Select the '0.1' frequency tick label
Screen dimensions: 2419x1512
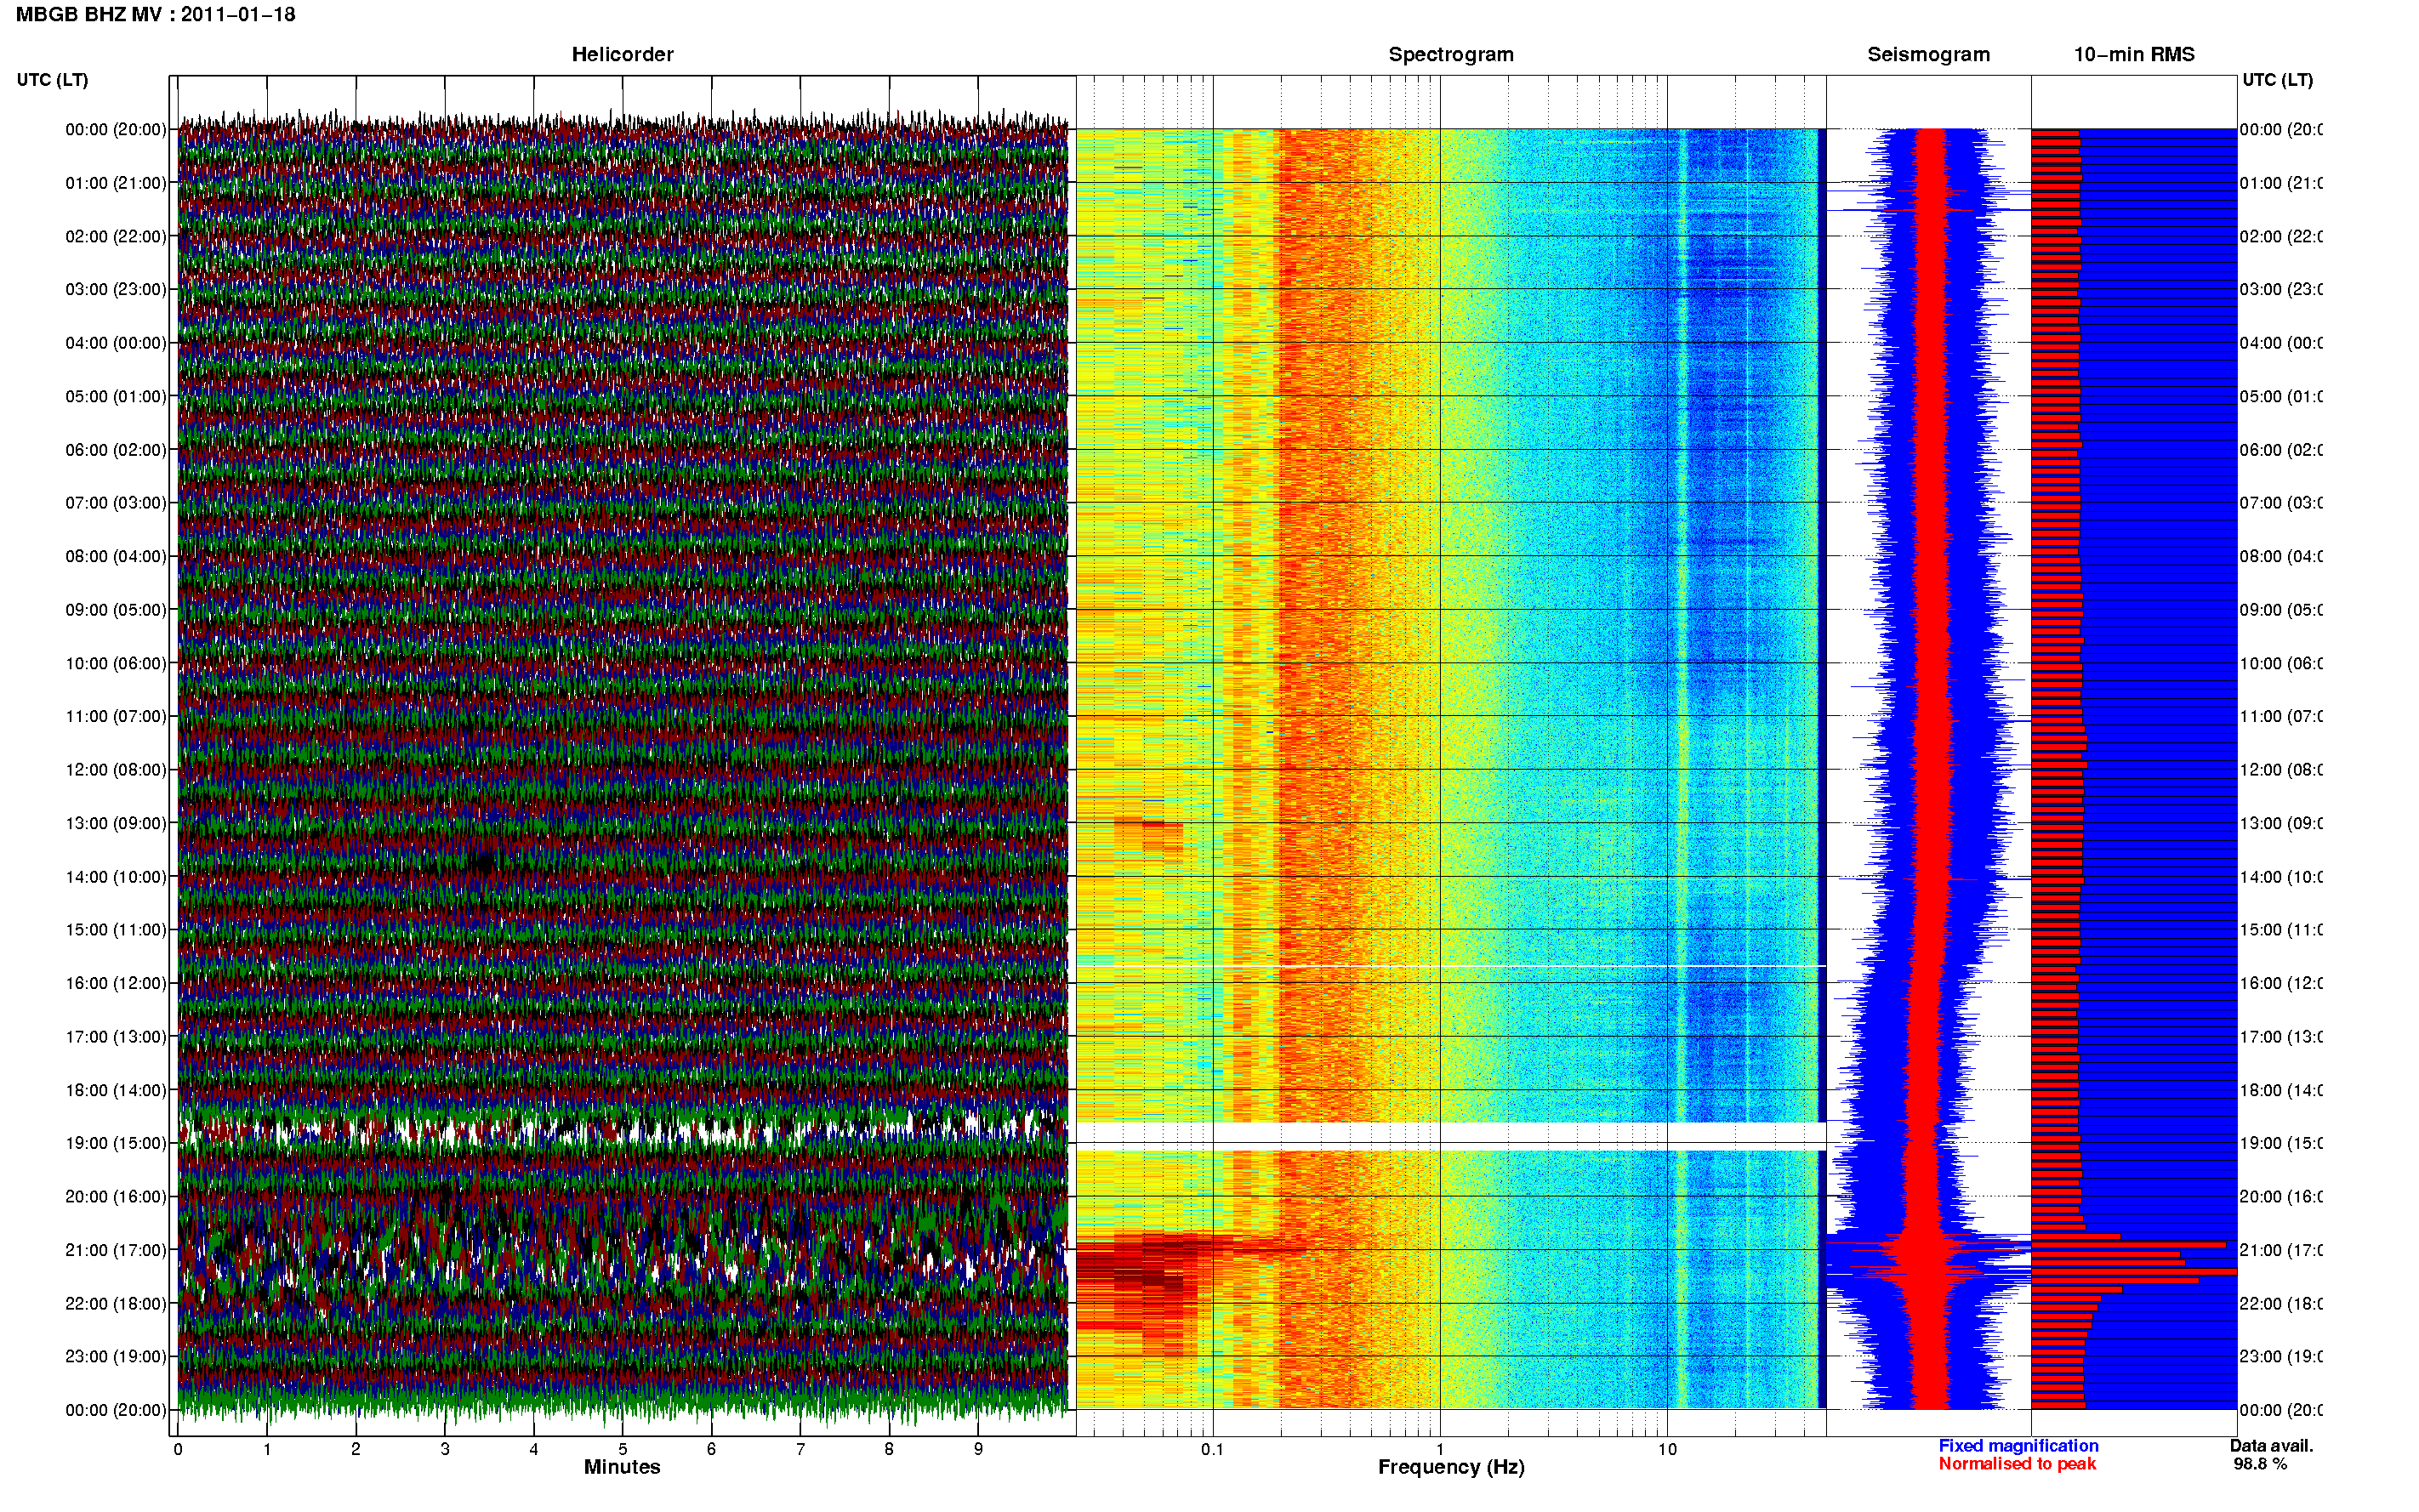1213,1450
